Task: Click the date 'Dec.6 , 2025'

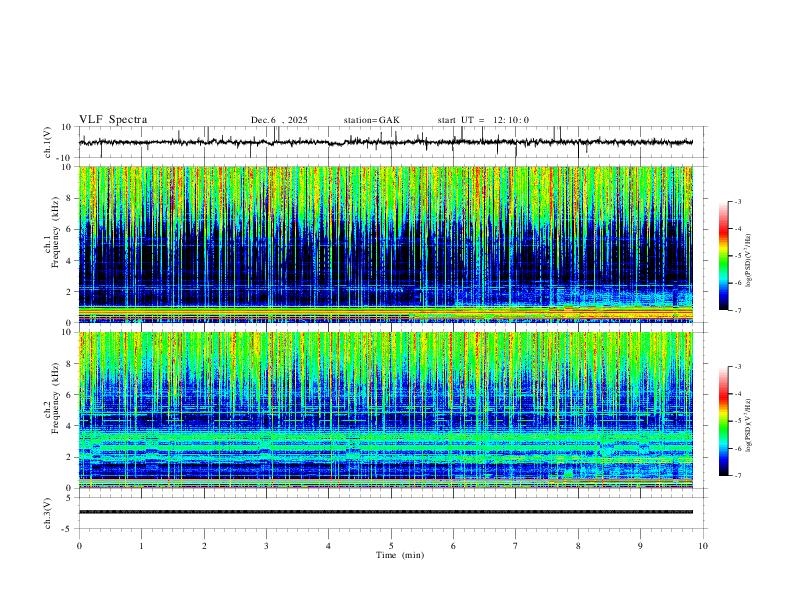Action: pos(279,120)
